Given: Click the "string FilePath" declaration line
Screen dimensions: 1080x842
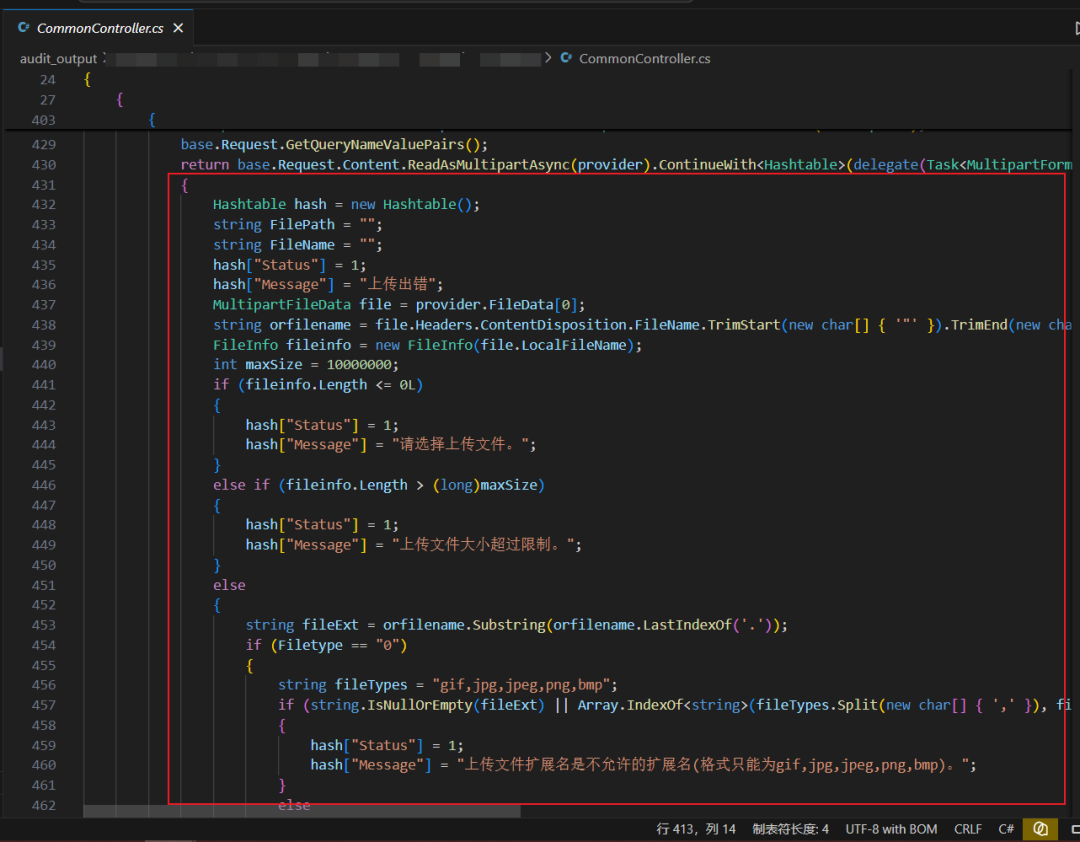Looking at the screenshot, I should 298,225.
